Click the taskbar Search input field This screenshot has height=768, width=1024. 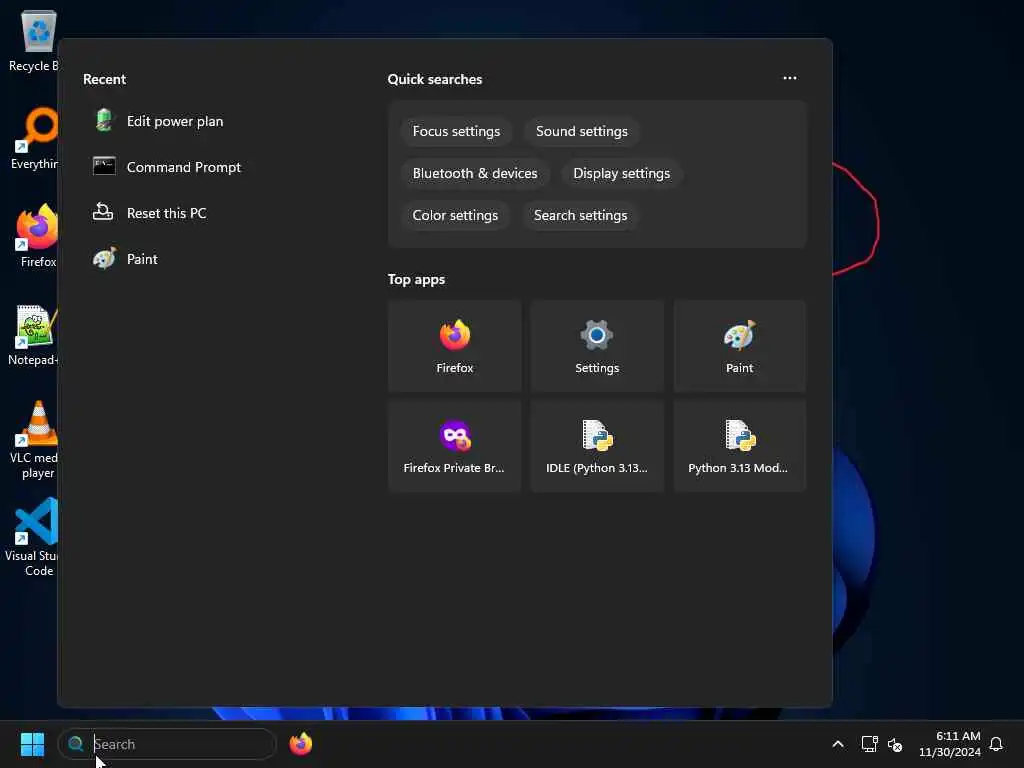pyautogui.click(x=167, y=744)
